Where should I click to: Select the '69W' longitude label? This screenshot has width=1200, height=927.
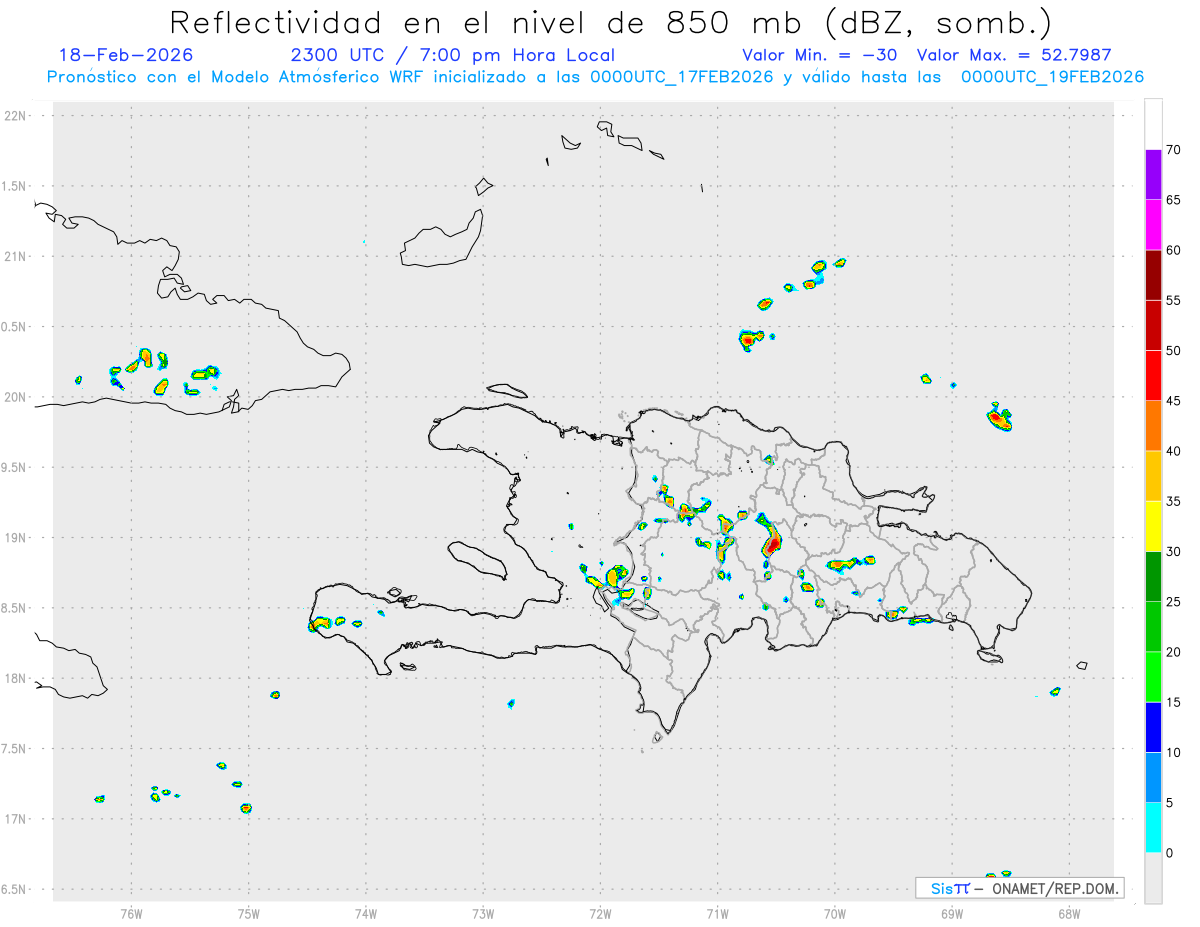(952, 913)
